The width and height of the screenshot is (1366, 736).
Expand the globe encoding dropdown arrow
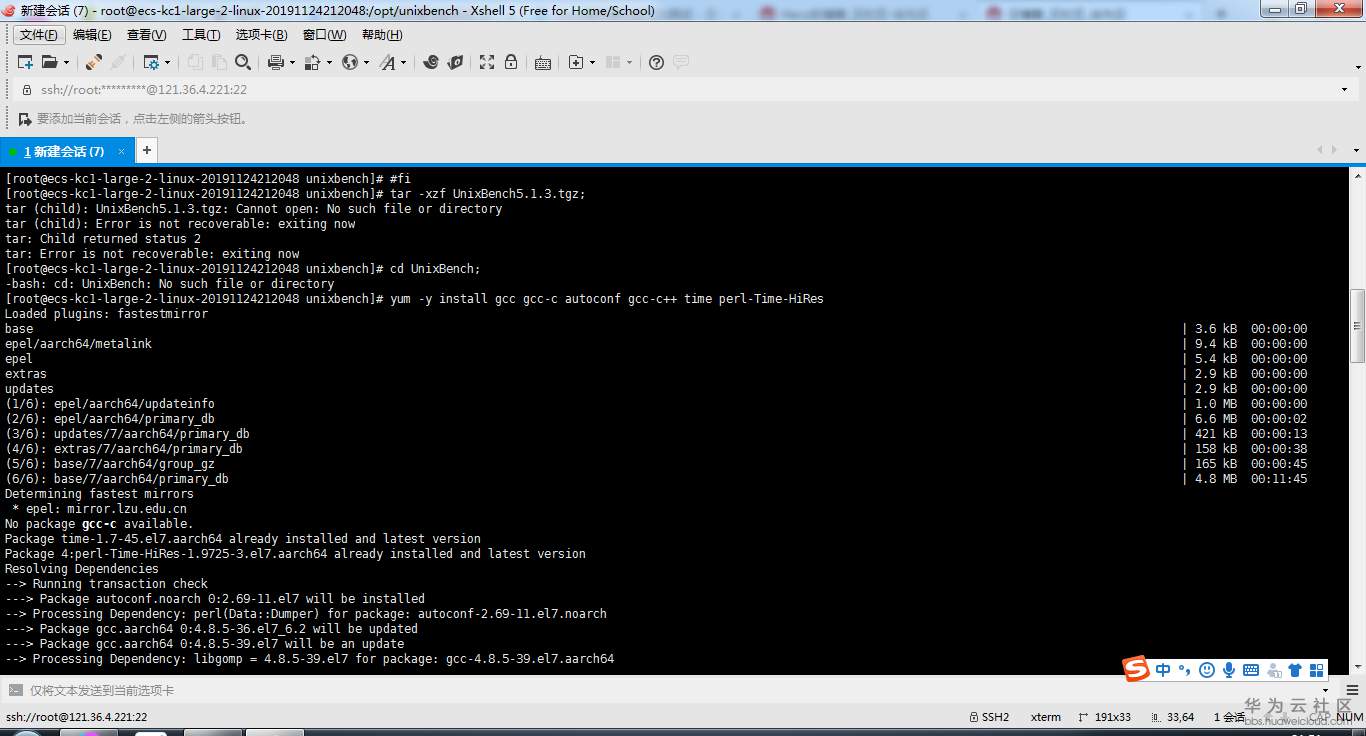click(x=366, y=62)
